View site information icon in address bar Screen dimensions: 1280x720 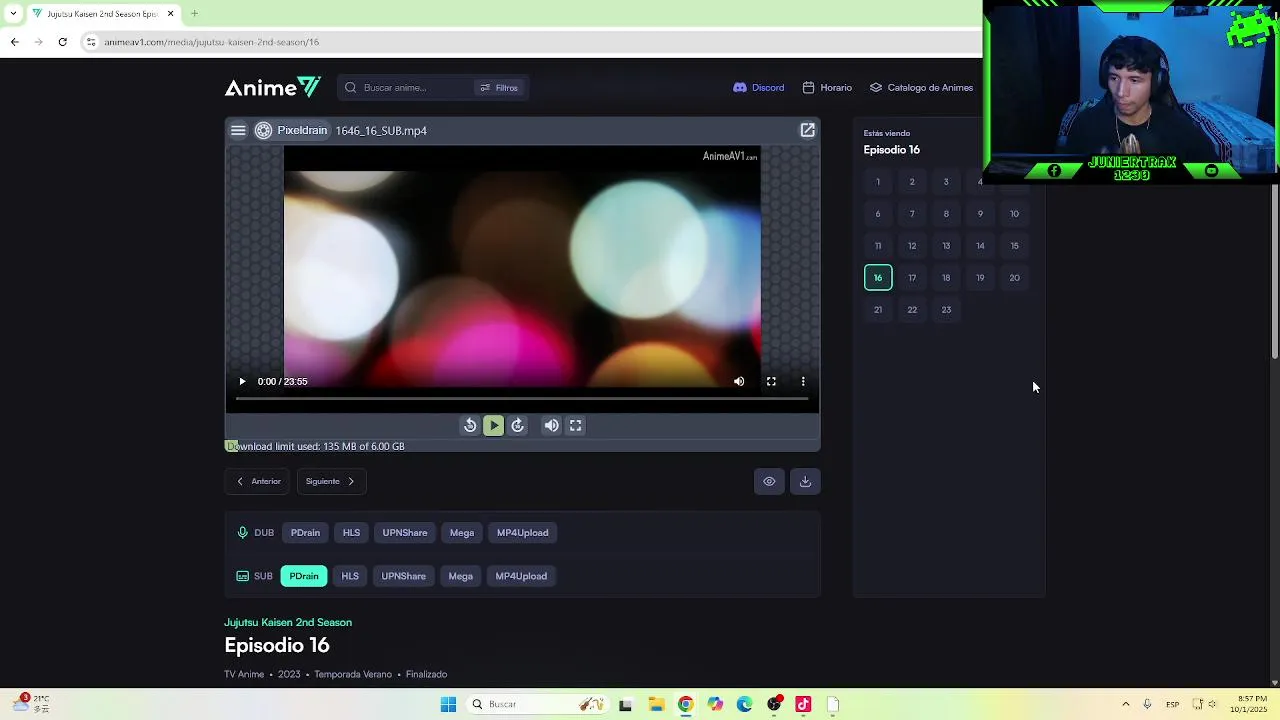(91, 42)
